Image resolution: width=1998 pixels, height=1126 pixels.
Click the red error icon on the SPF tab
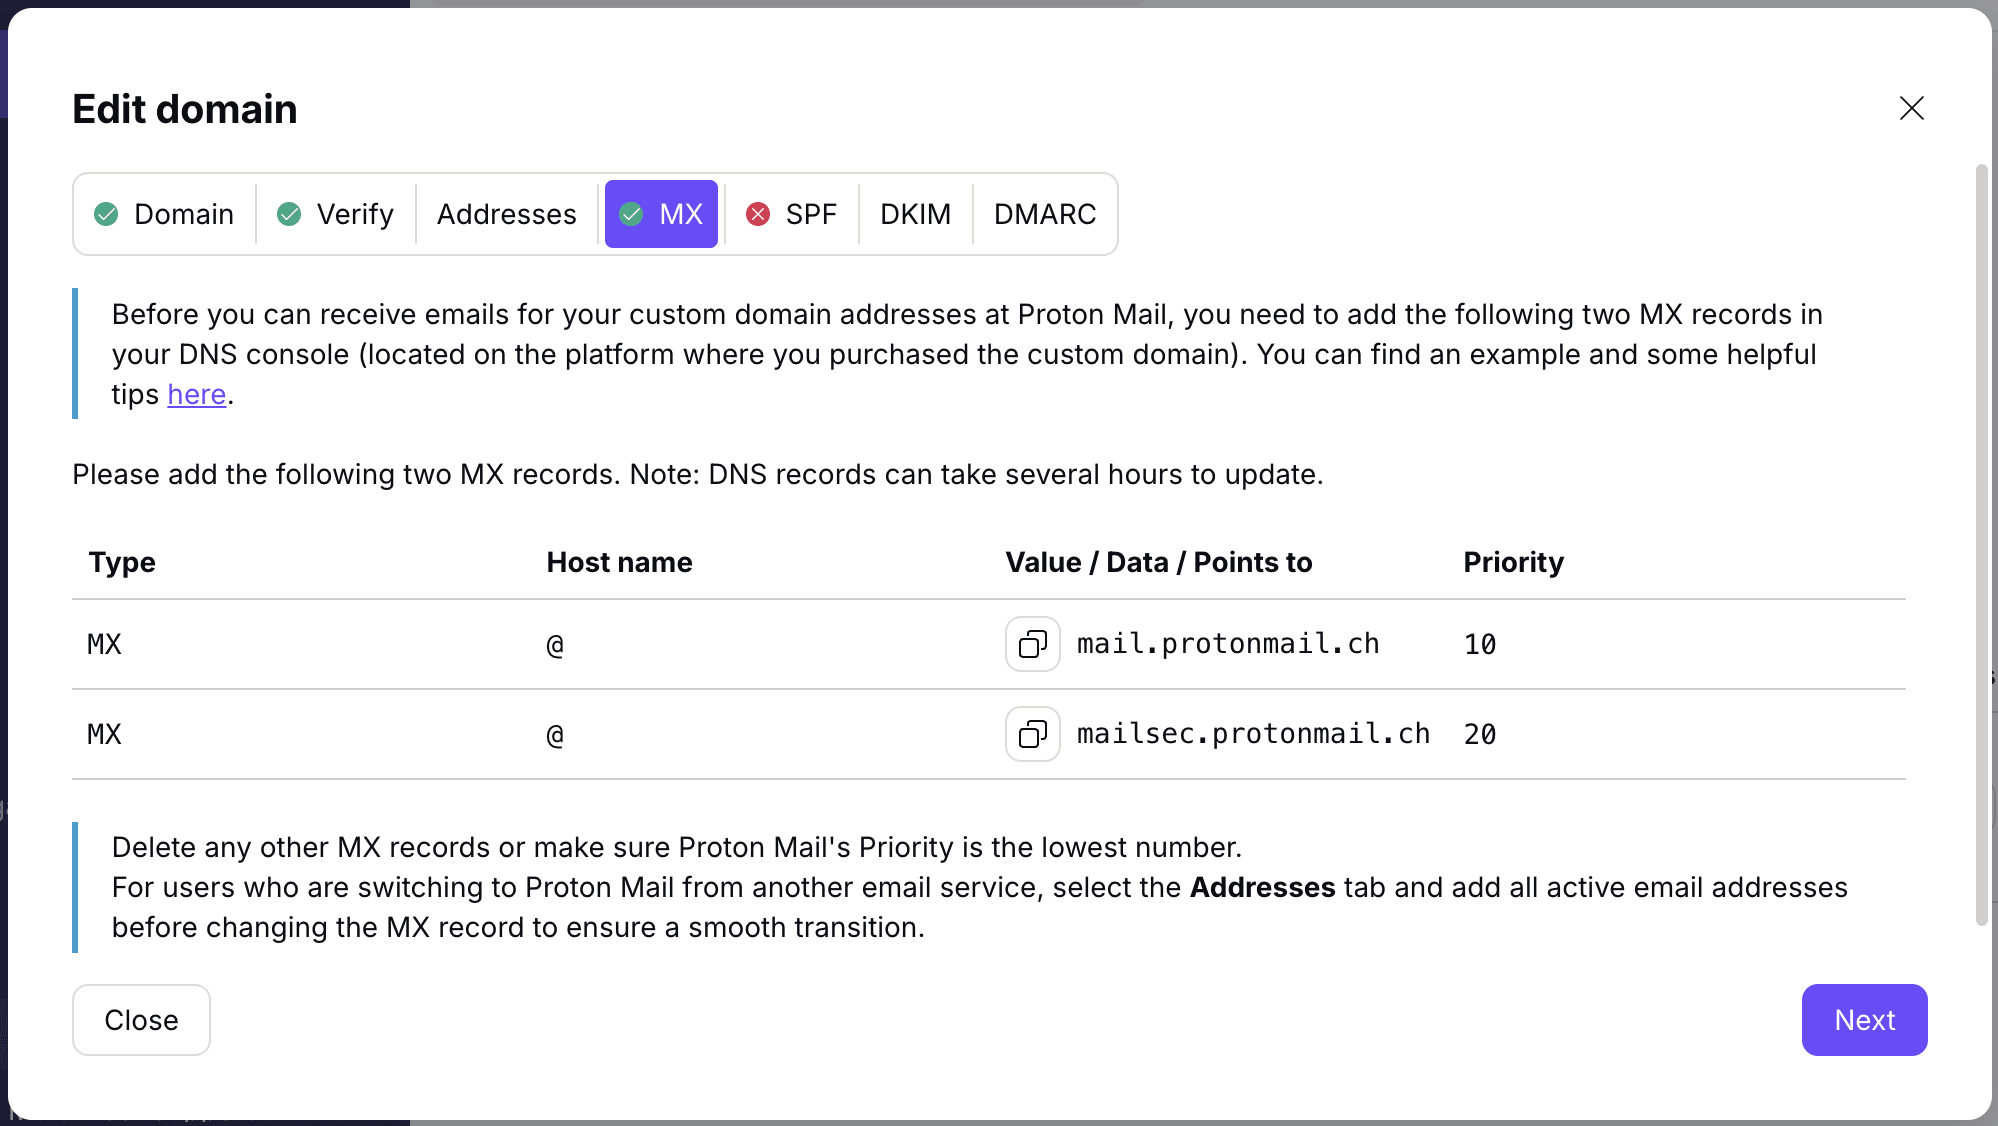point(758,214)
